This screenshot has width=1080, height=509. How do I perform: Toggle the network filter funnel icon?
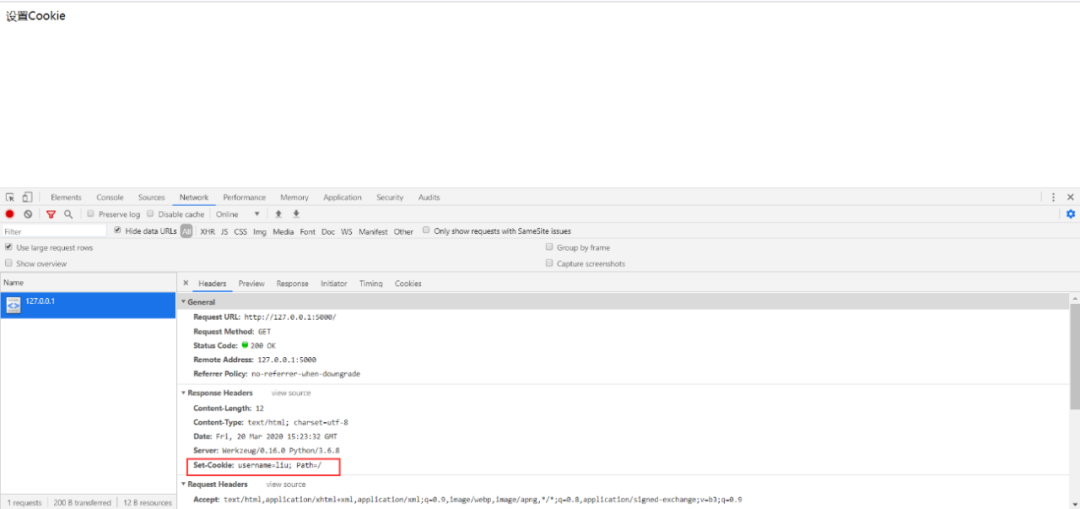[51, 214]
